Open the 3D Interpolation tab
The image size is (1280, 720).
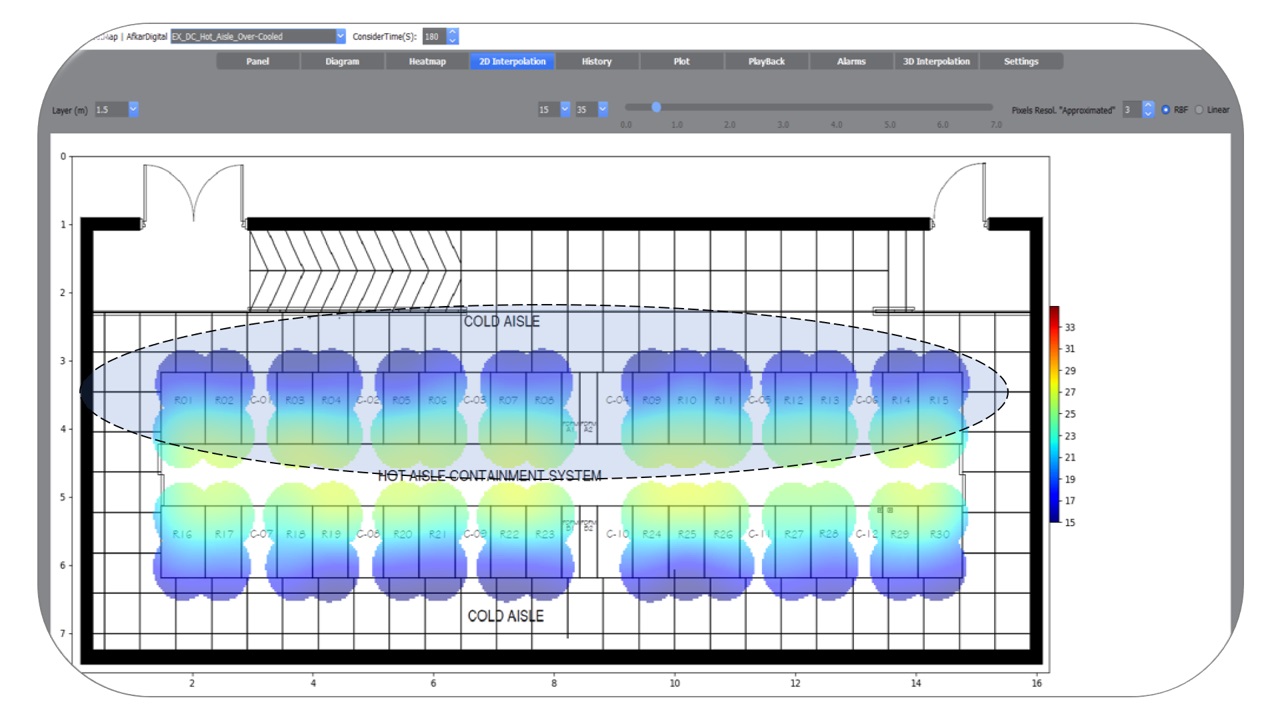pos(936,61)
